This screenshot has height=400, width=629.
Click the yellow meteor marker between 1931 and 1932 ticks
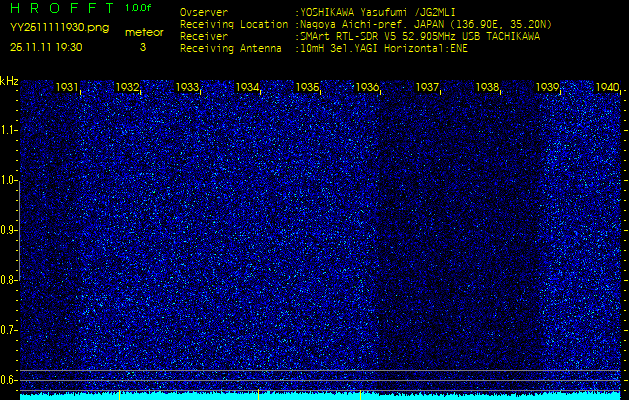pos(120,395)
